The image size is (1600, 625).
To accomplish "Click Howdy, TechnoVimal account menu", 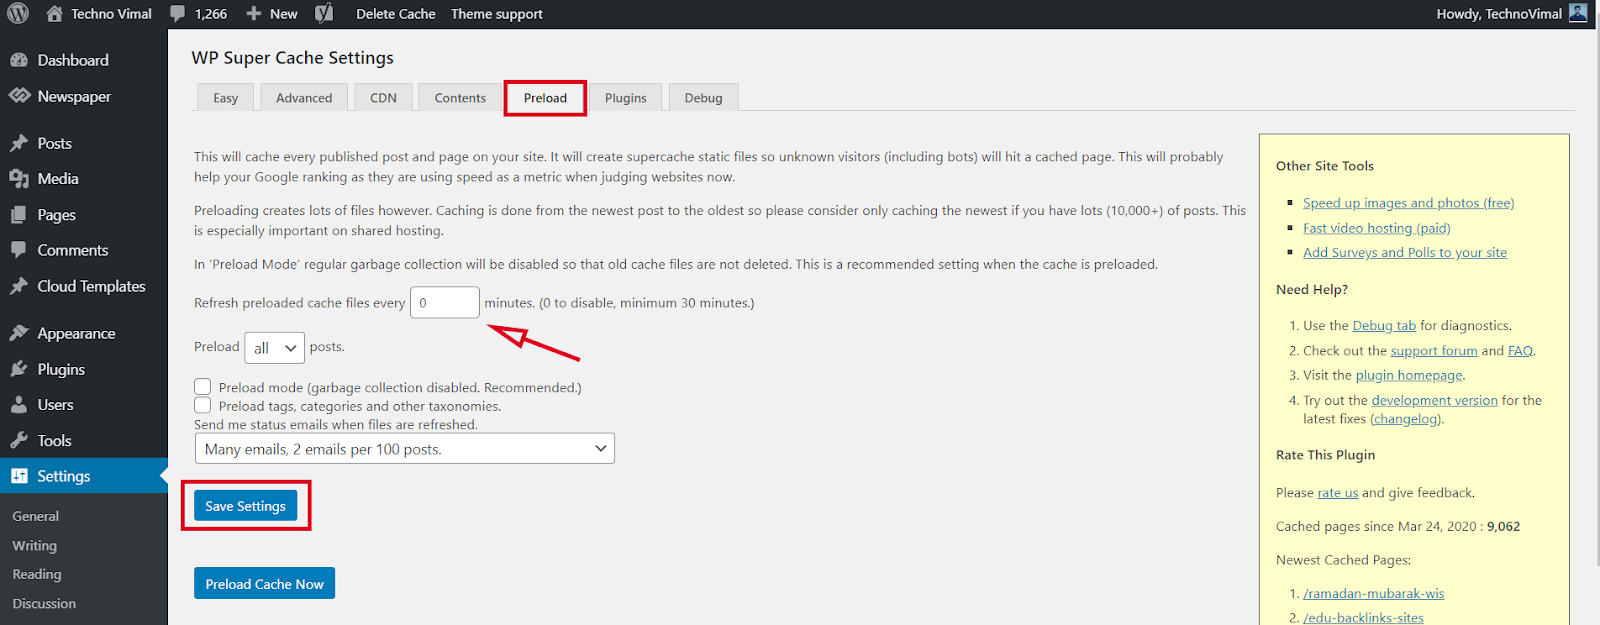I will point(1511,14).
